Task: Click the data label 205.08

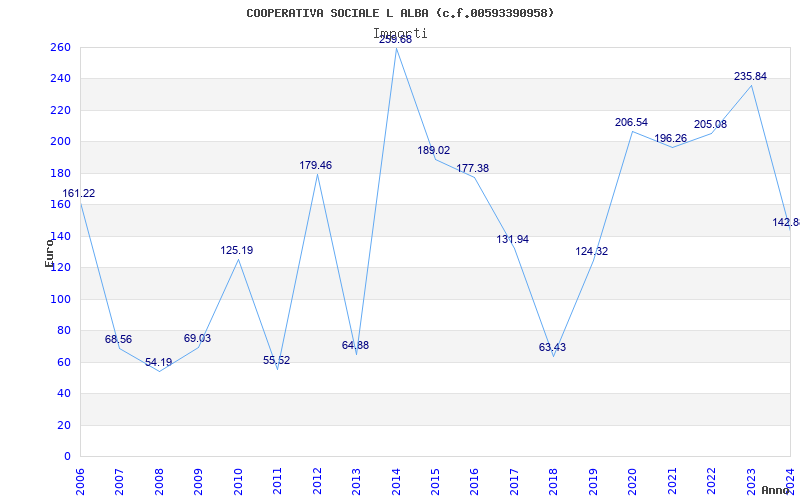Action: click(x=711, y=124)
